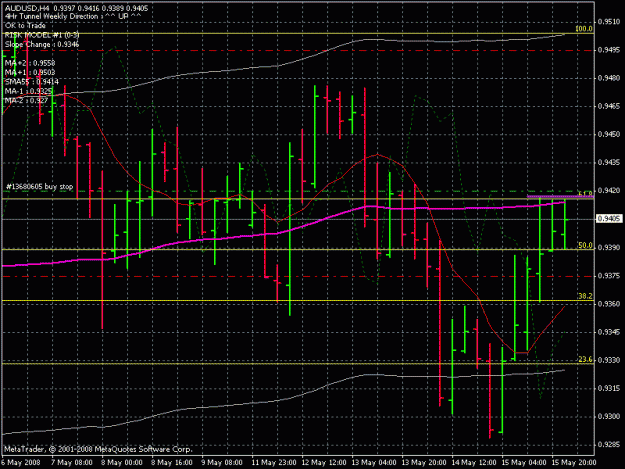The width and height of the screenshot is (625, 469).
Task: Select the 0.9300 price scale label
Action: [609, 417]
